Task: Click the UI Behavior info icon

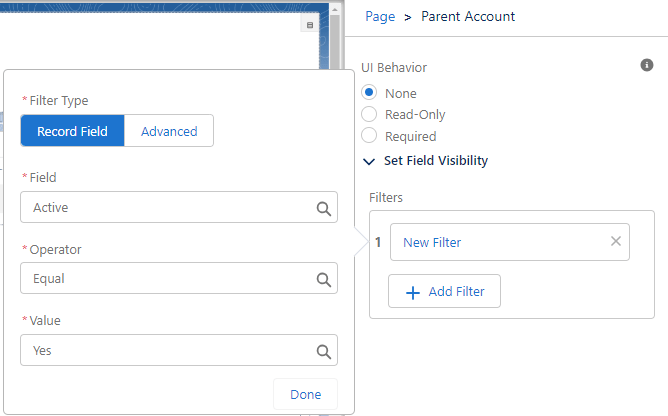Action: click(646, 65)
